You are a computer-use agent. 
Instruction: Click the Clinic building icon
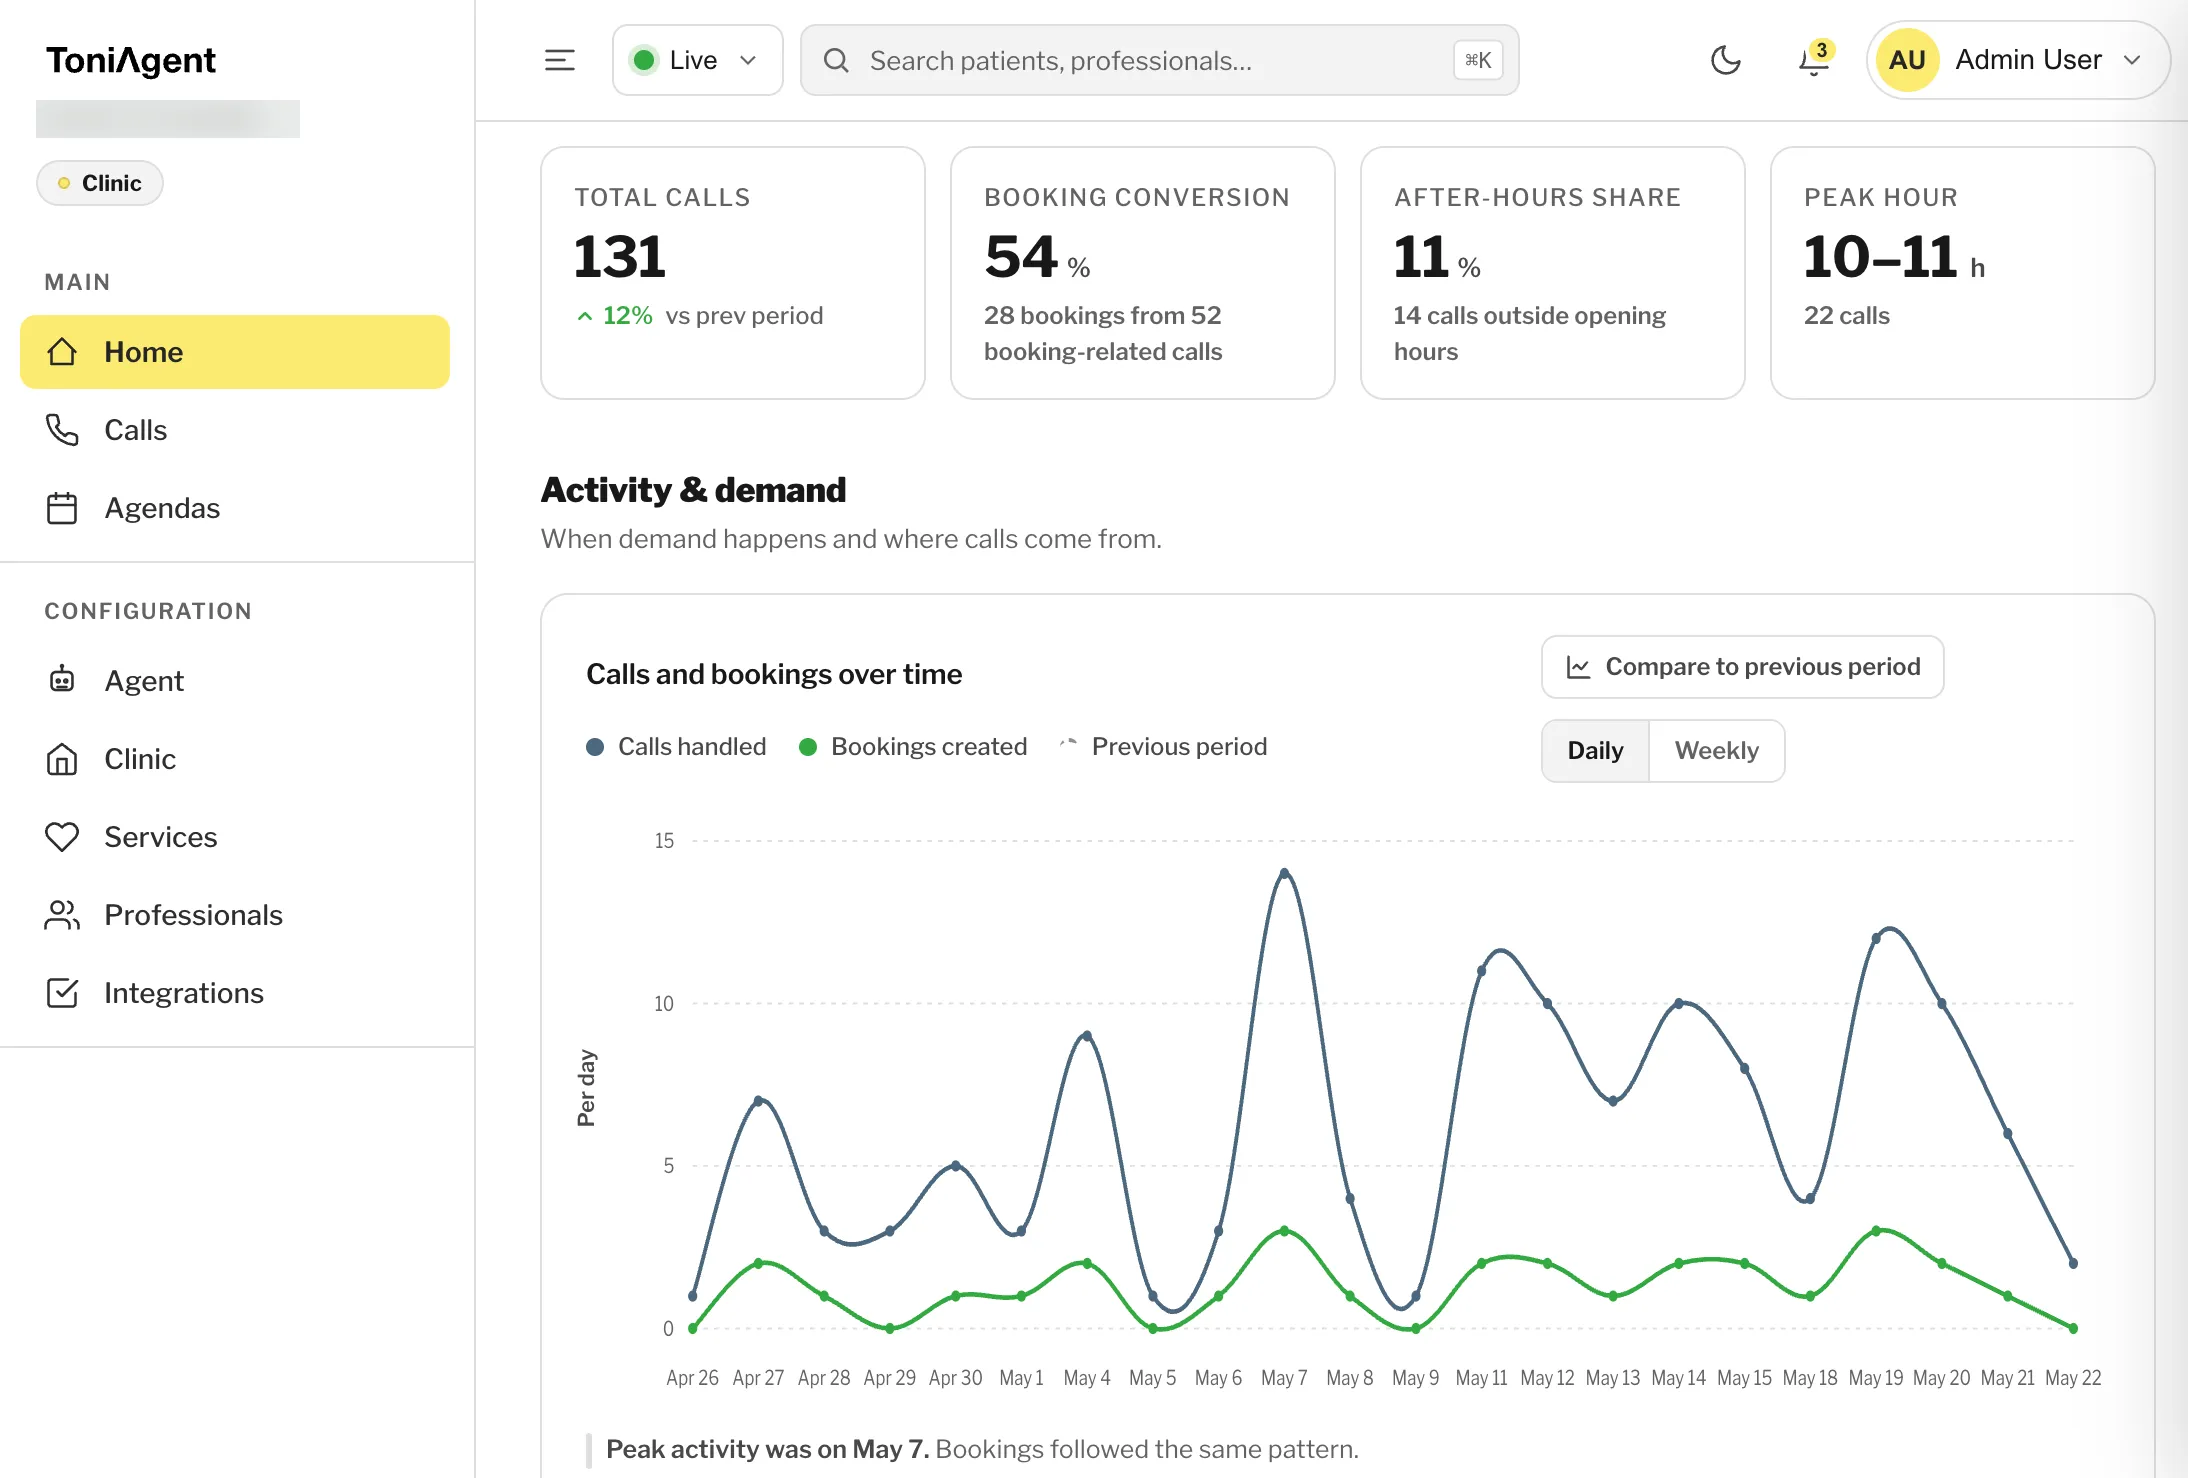tap(62, 759)
